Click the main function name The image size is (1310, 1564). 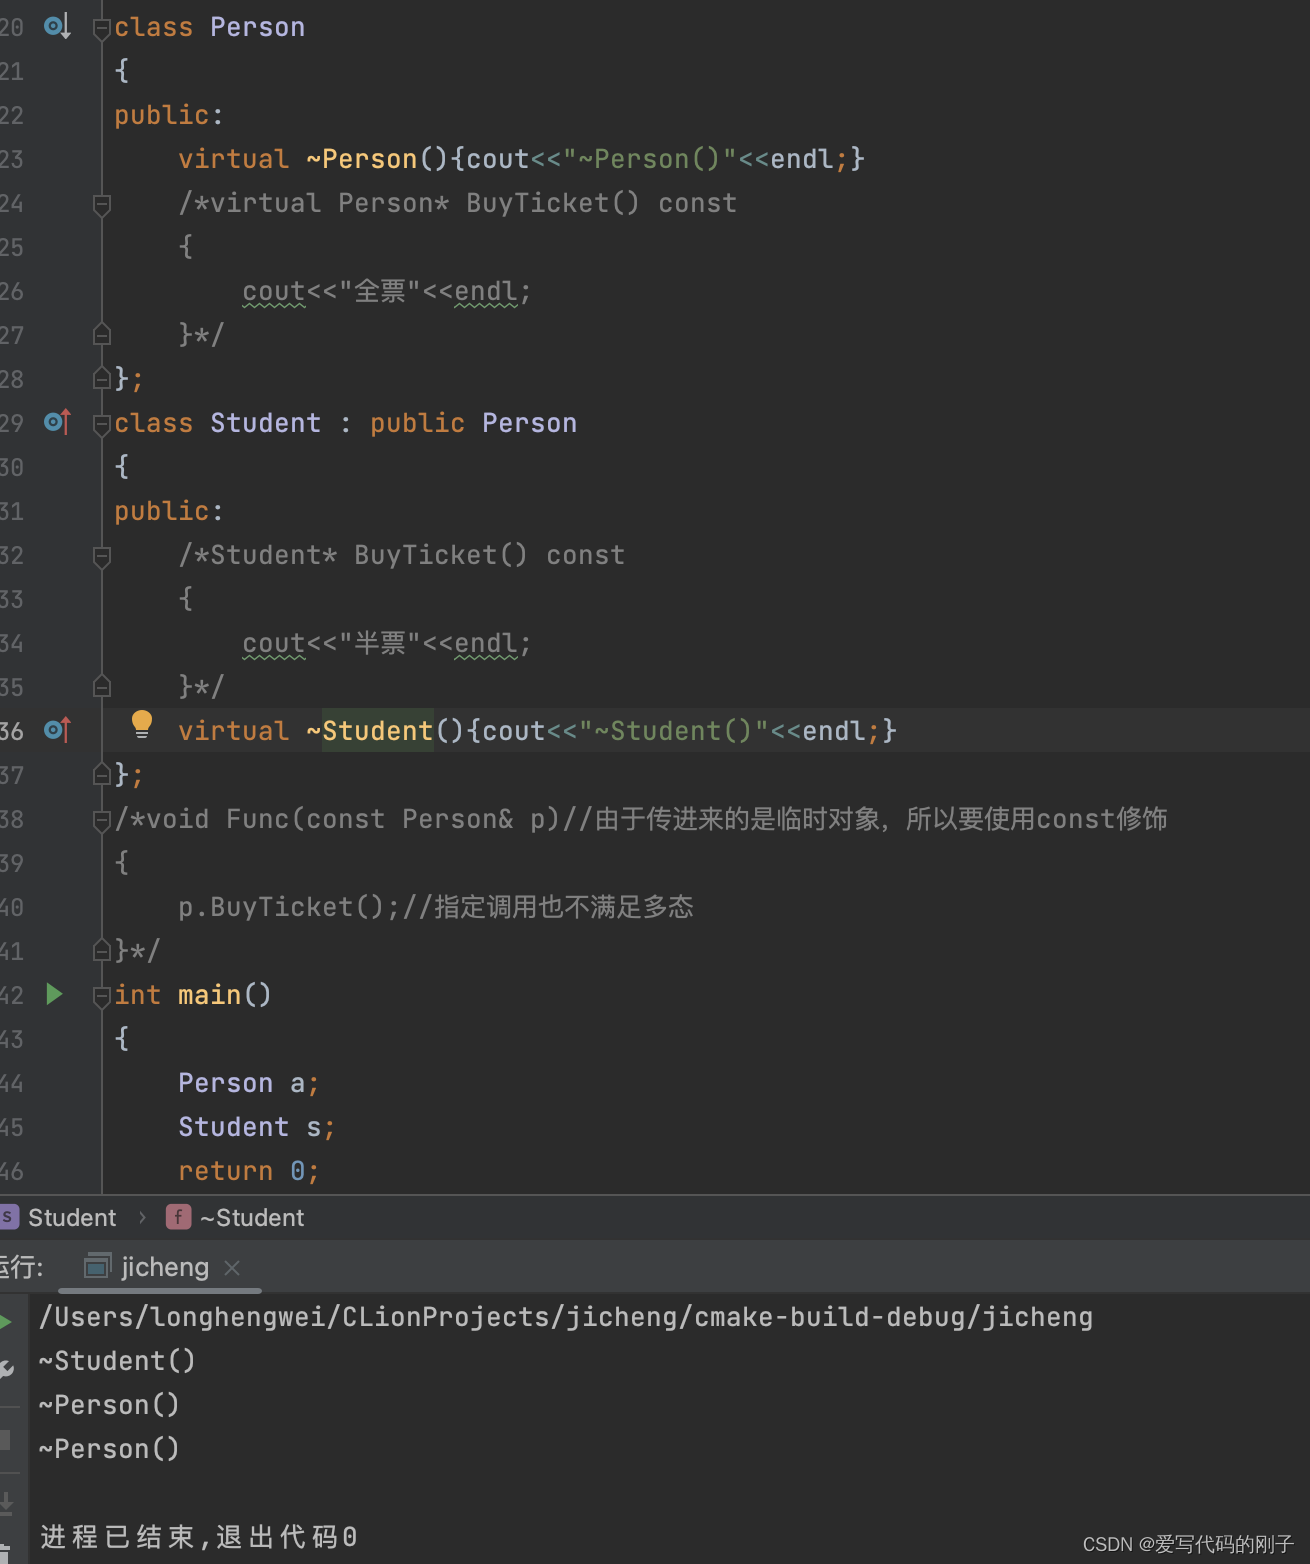[x=210, y=995]
